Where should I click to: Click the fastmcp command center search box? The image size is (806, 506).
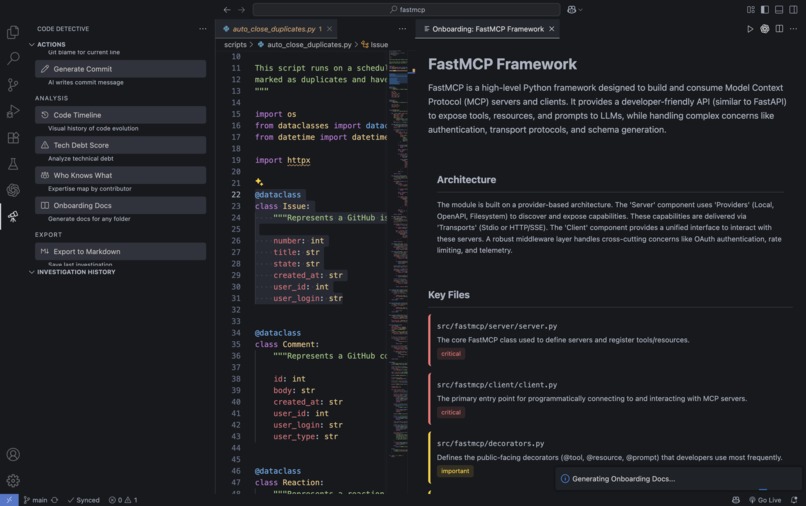(x=407, y=9)
